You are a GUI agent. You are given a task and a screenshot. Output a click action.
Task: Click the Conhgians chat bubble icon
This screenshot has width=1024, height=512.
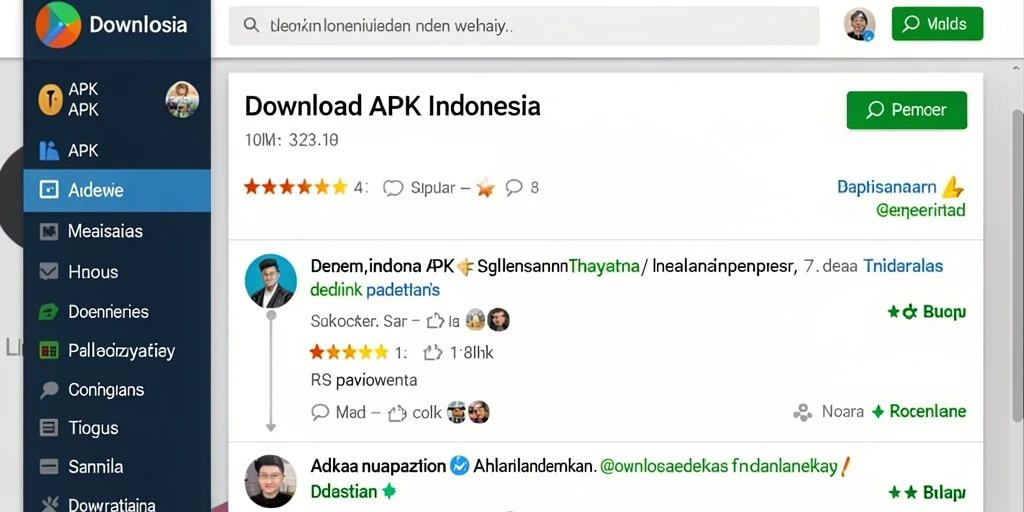click(x=49, y=390)
